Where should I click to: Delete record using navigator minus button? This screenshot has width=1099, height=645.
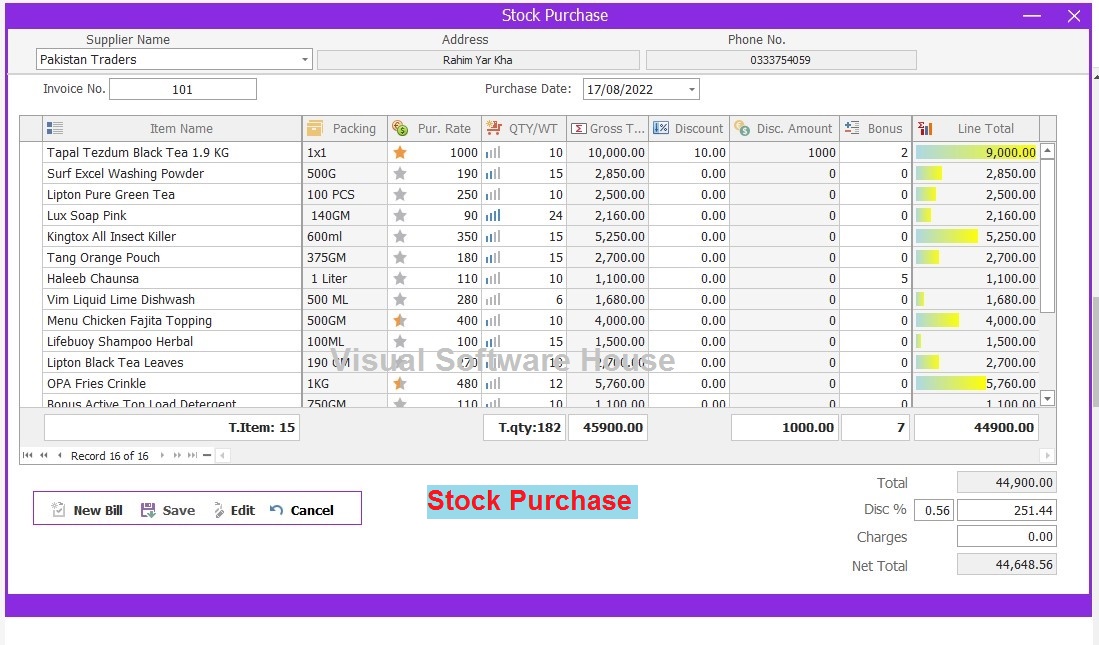[x=207, y=456]
